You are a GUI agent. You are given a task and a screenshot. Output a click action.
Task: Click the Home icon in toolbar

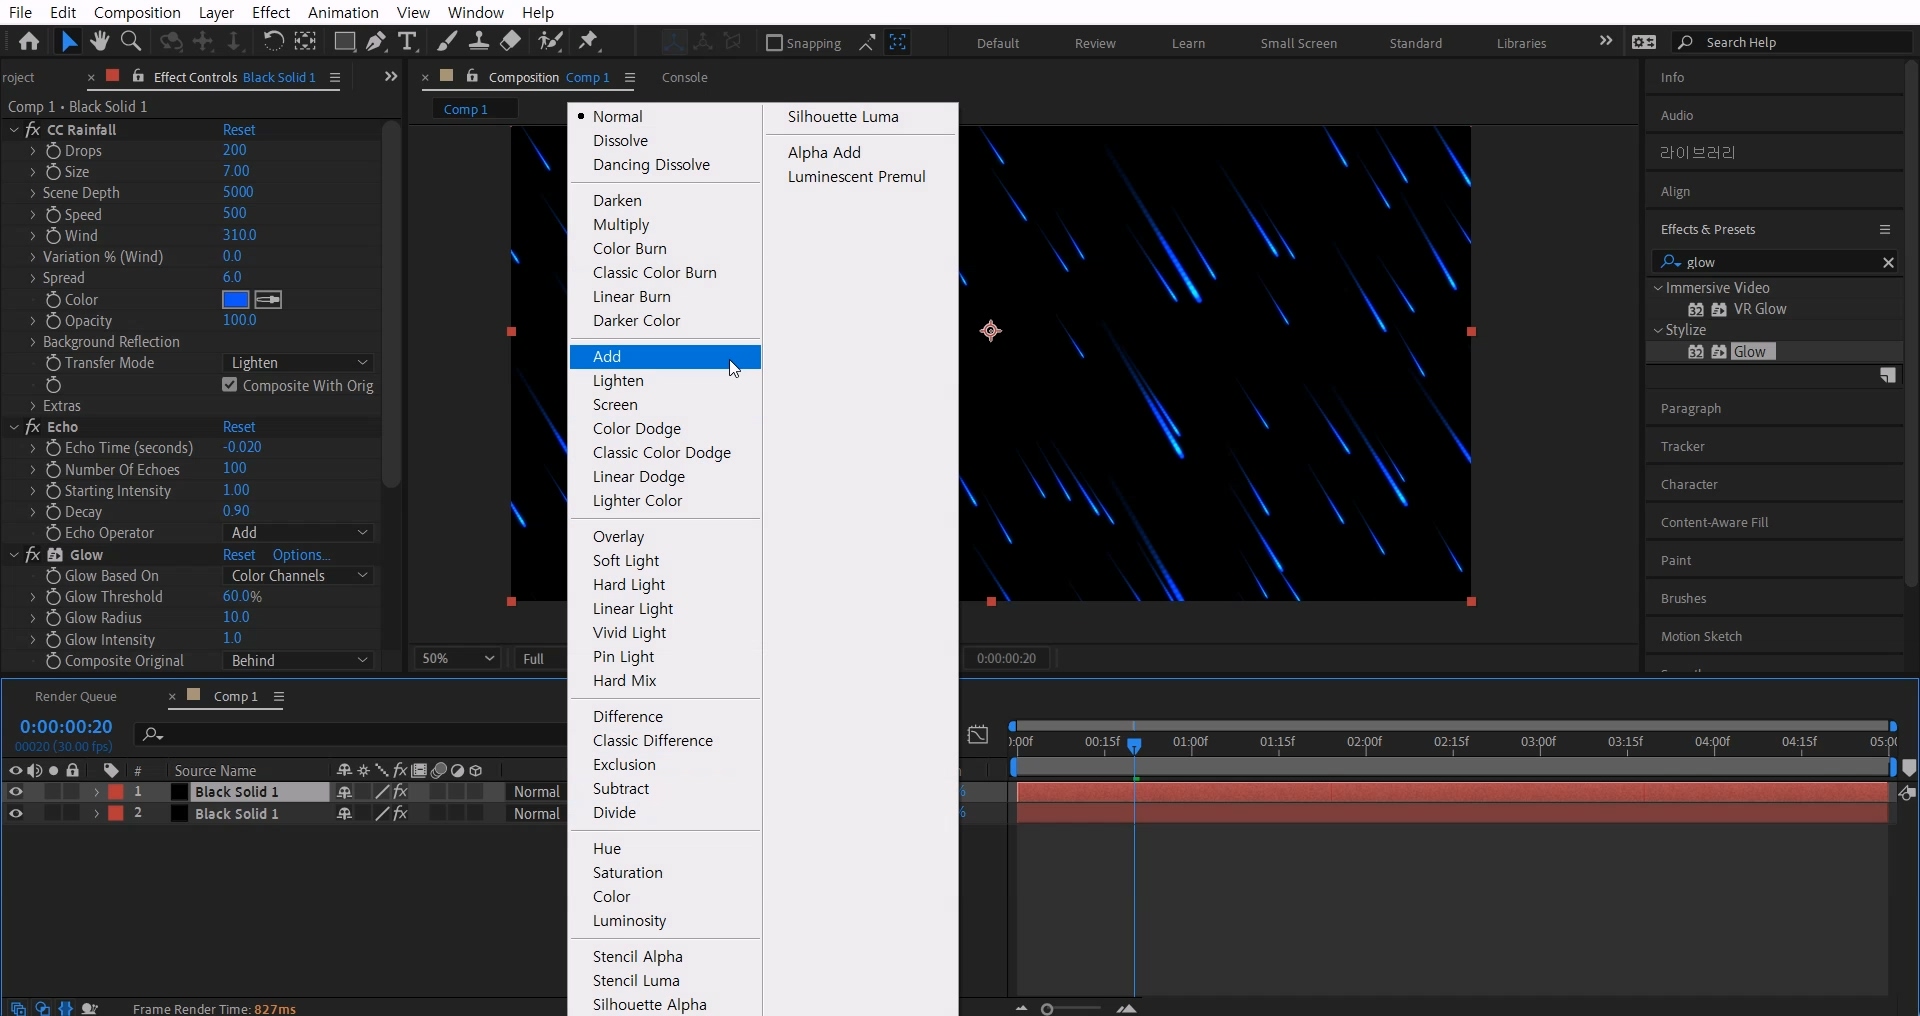(x=29, y=42)
